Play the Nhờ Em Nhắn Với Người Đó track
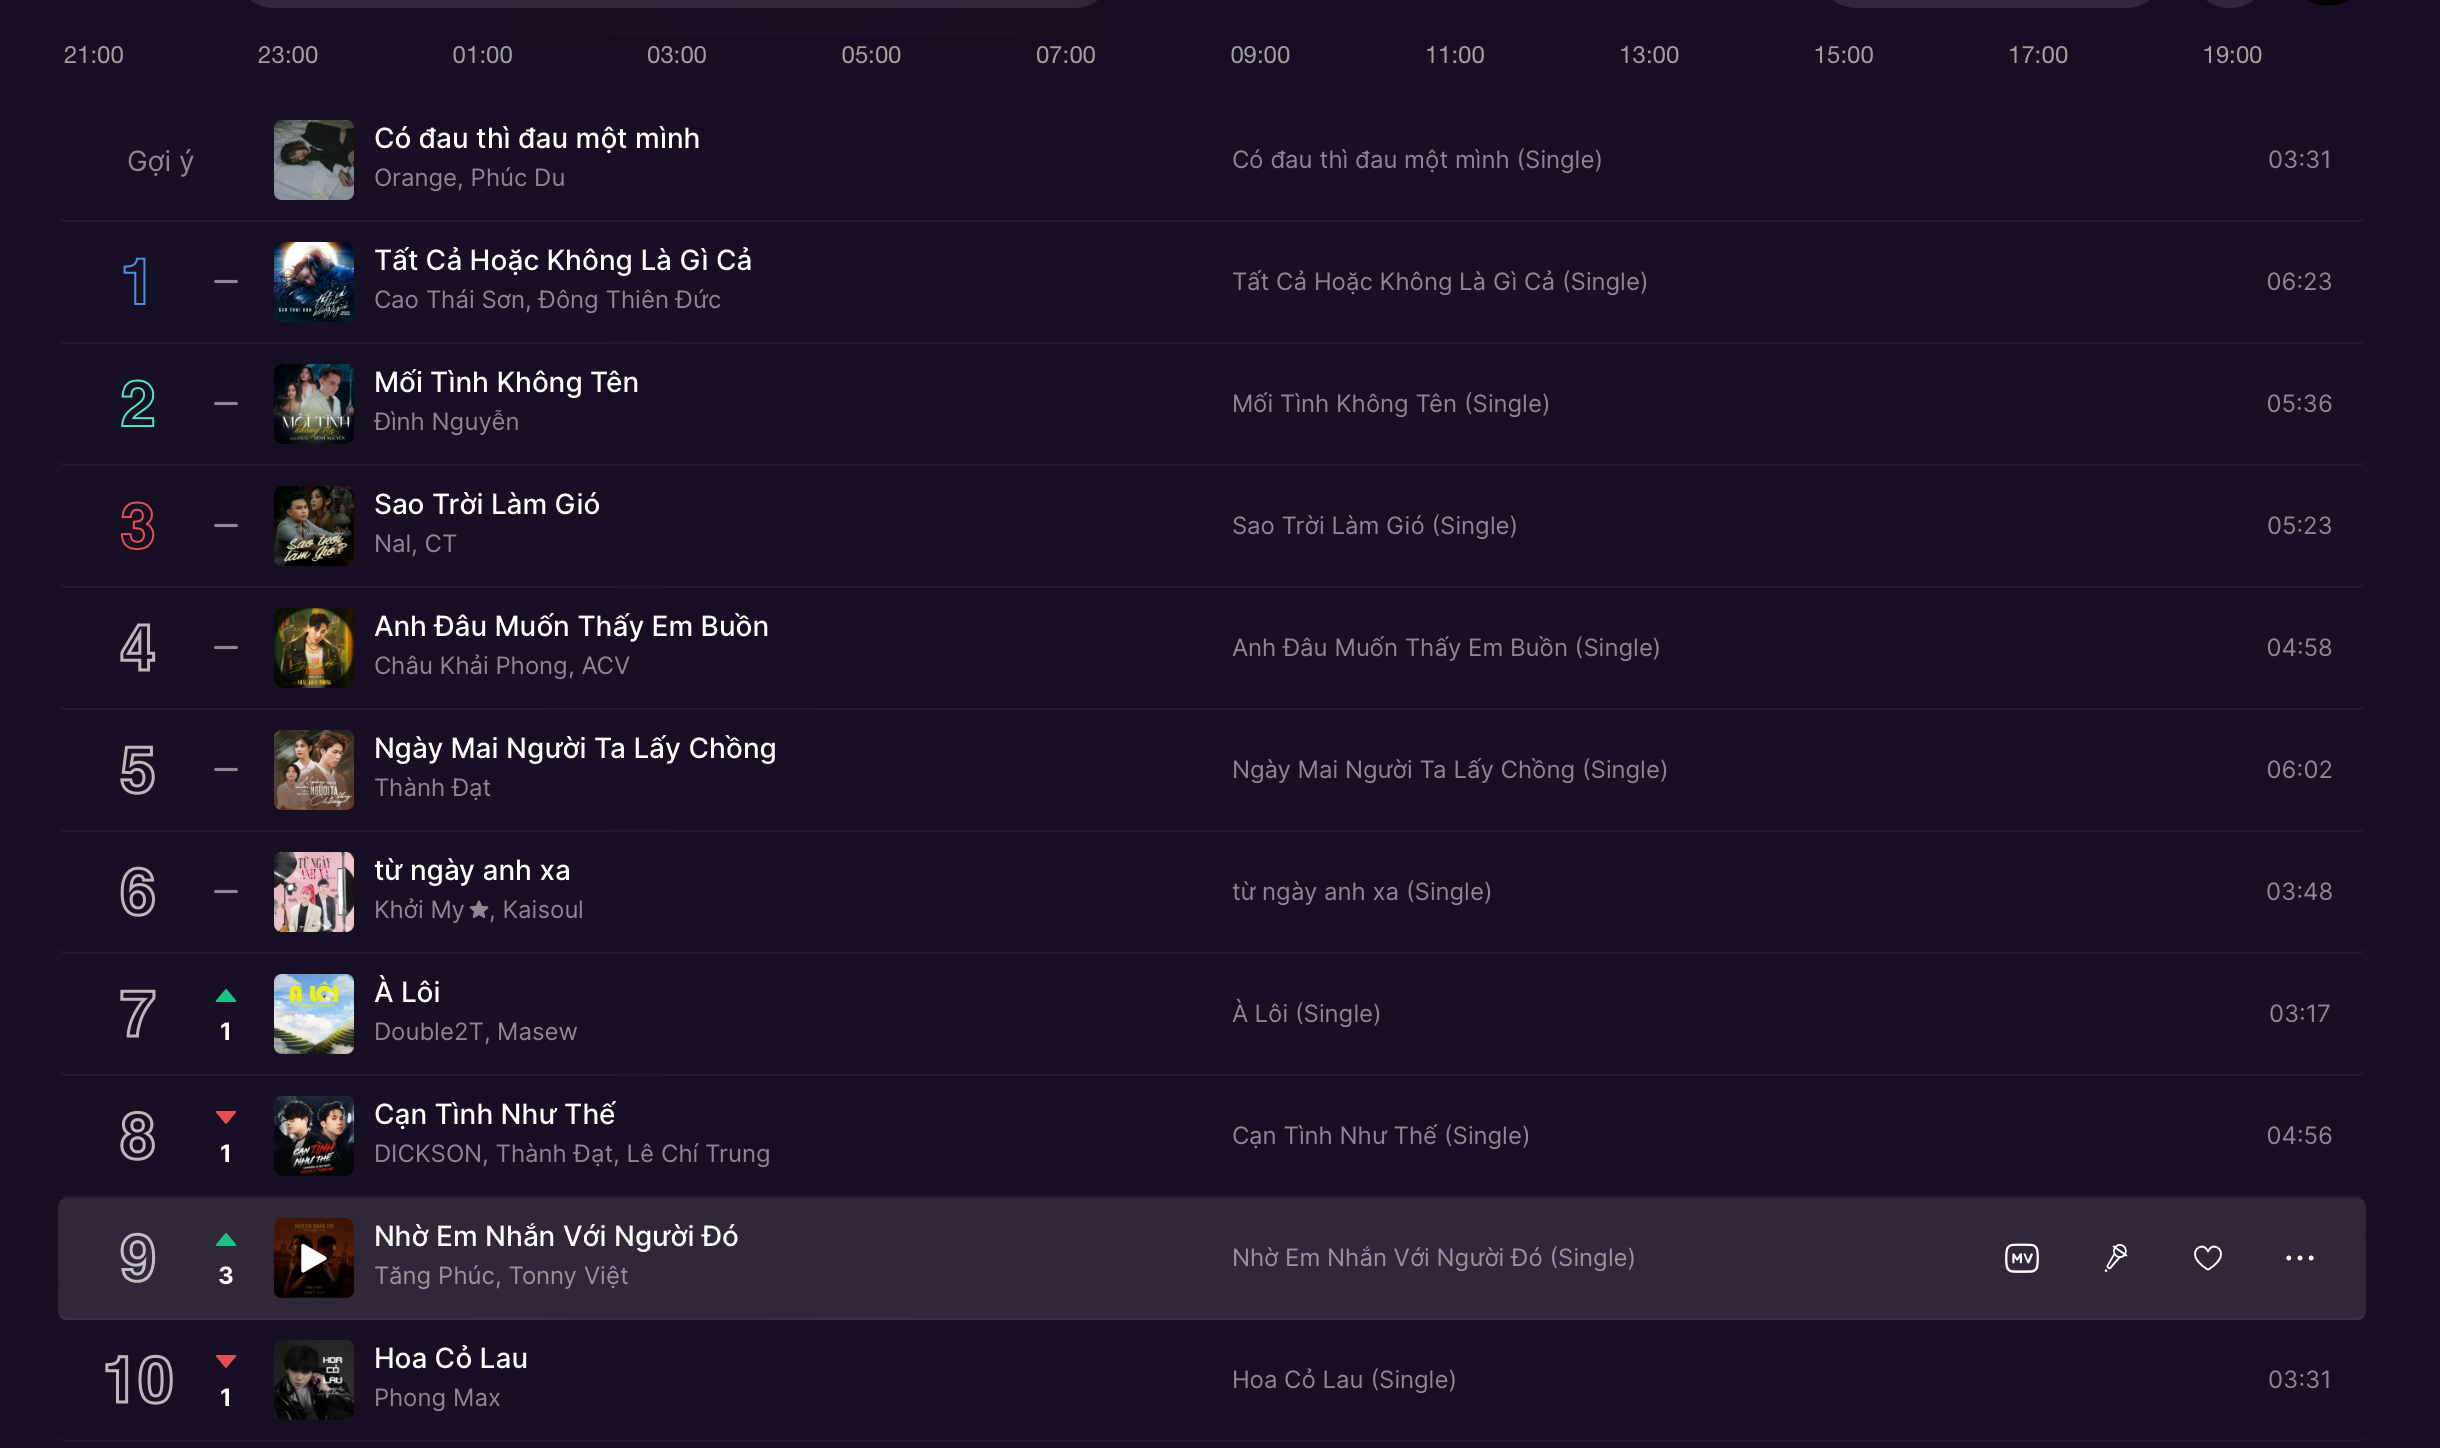Image resolution: width=2440 pixels, height=1448 pixels. click(x=314, y=1258)
